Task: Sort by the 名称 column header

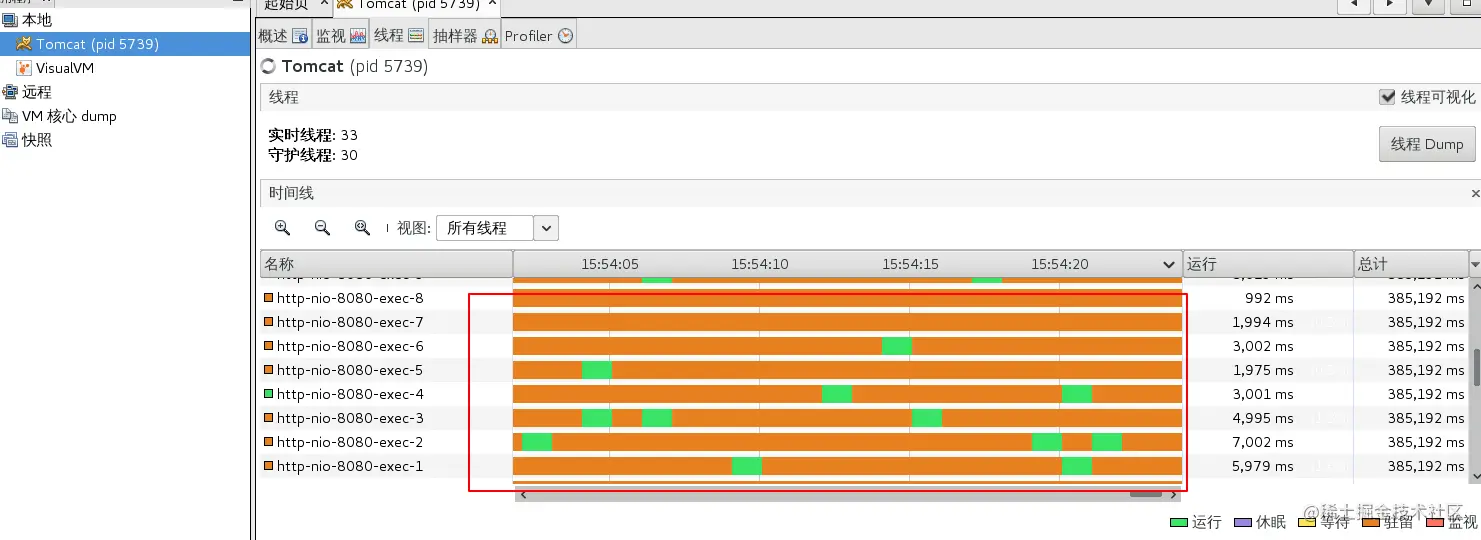Action: point(386,264)
